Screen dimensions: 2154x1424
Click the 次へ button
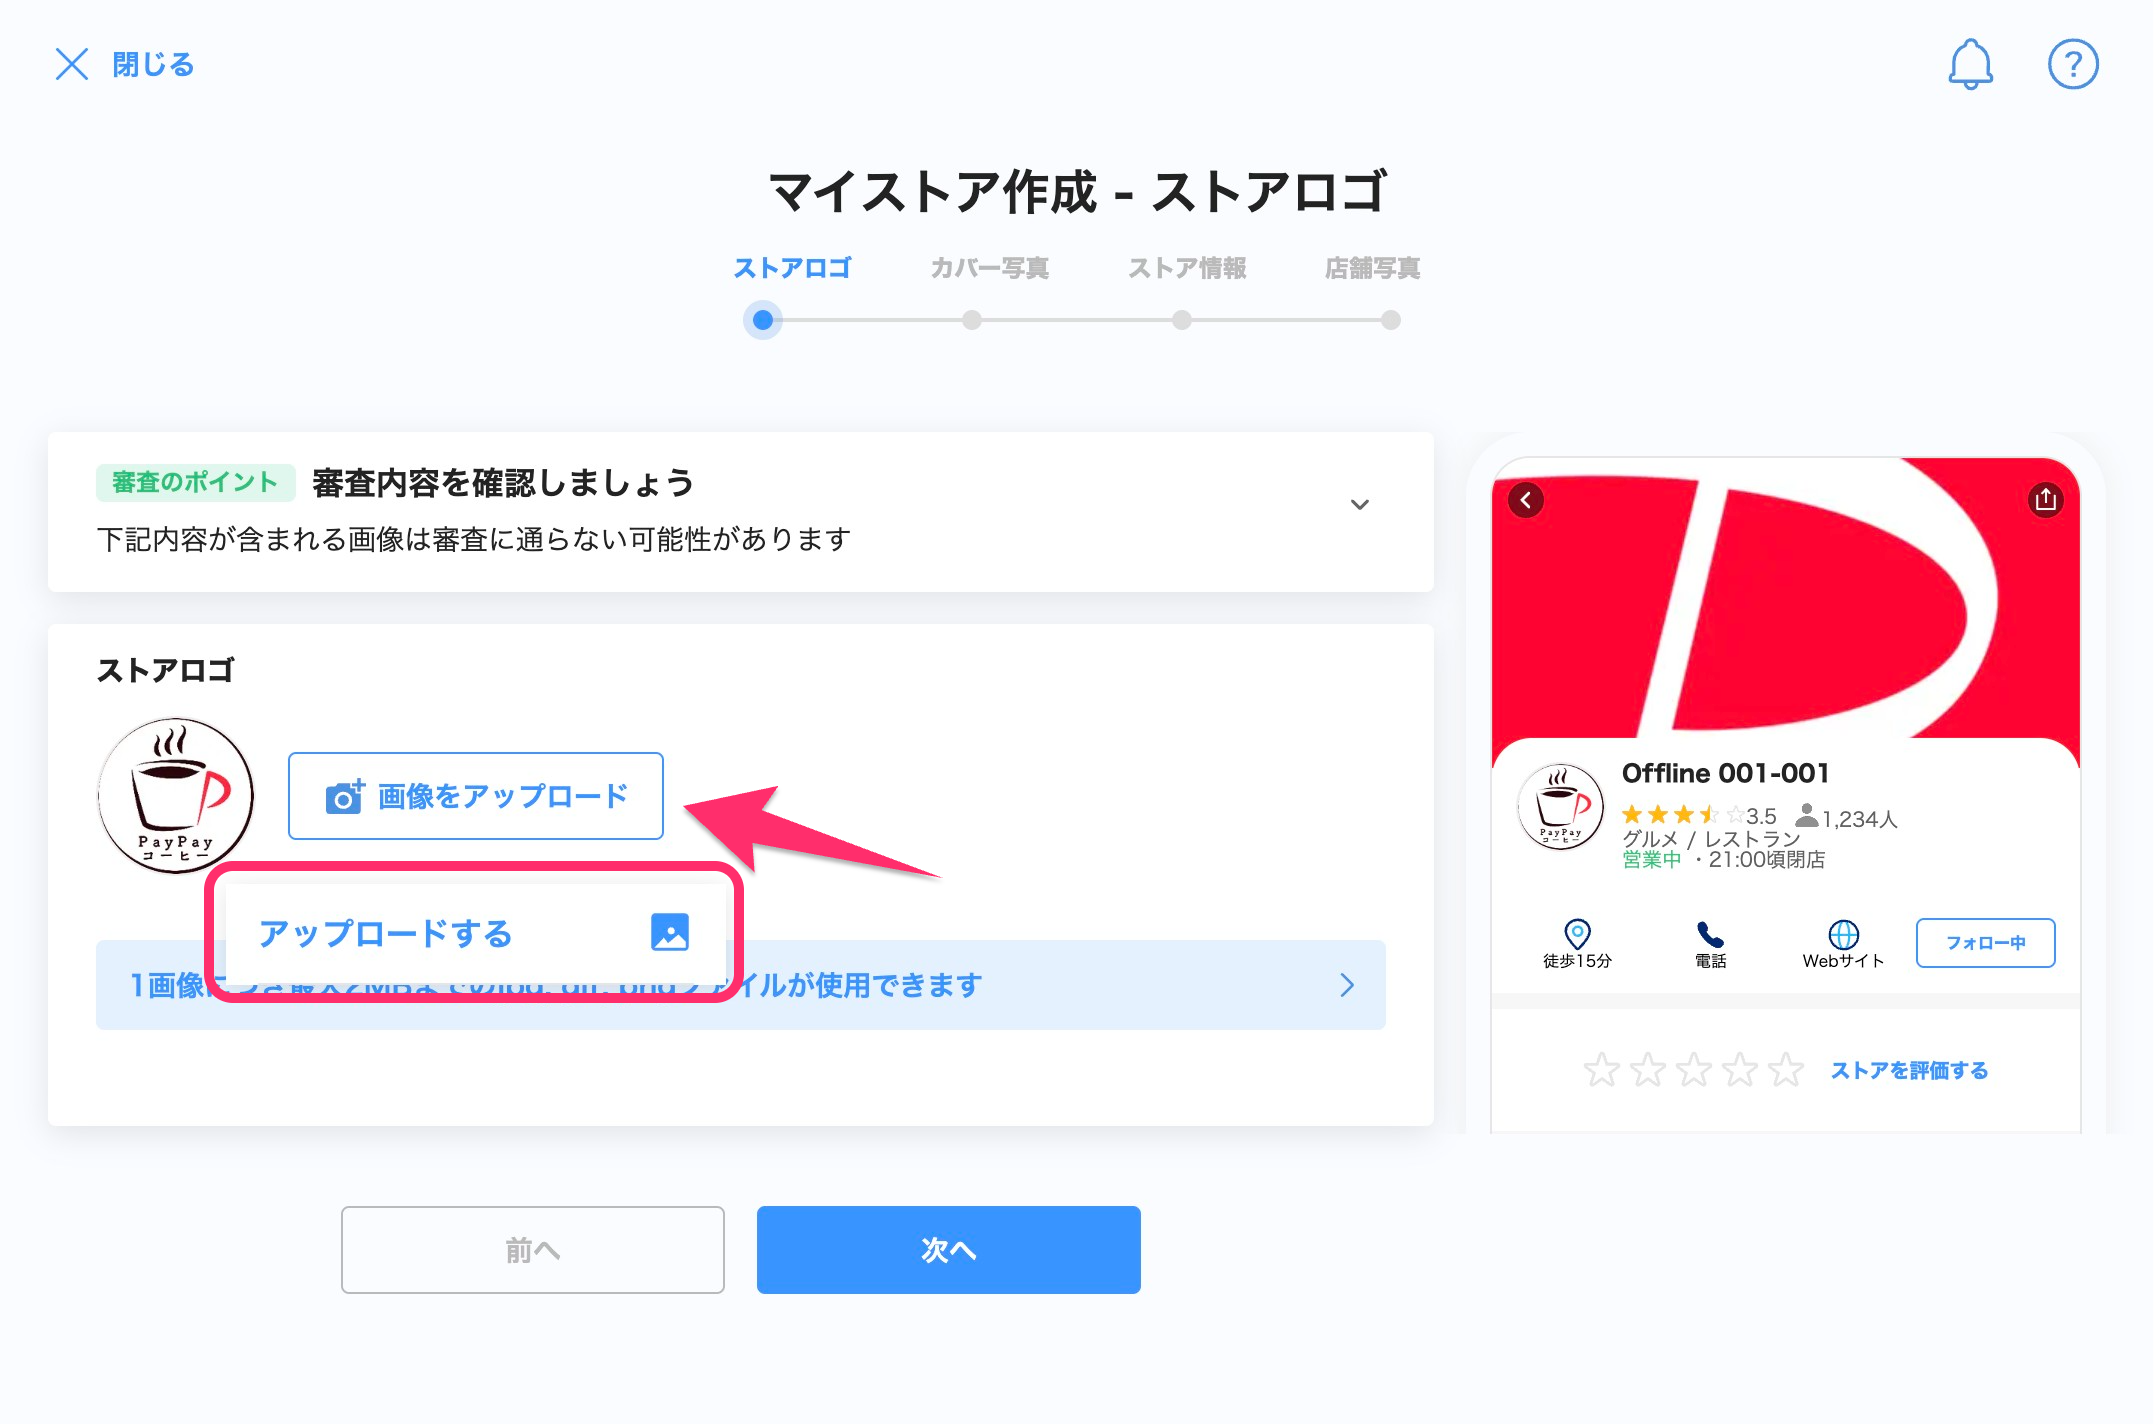click(x=948, y=1250)
